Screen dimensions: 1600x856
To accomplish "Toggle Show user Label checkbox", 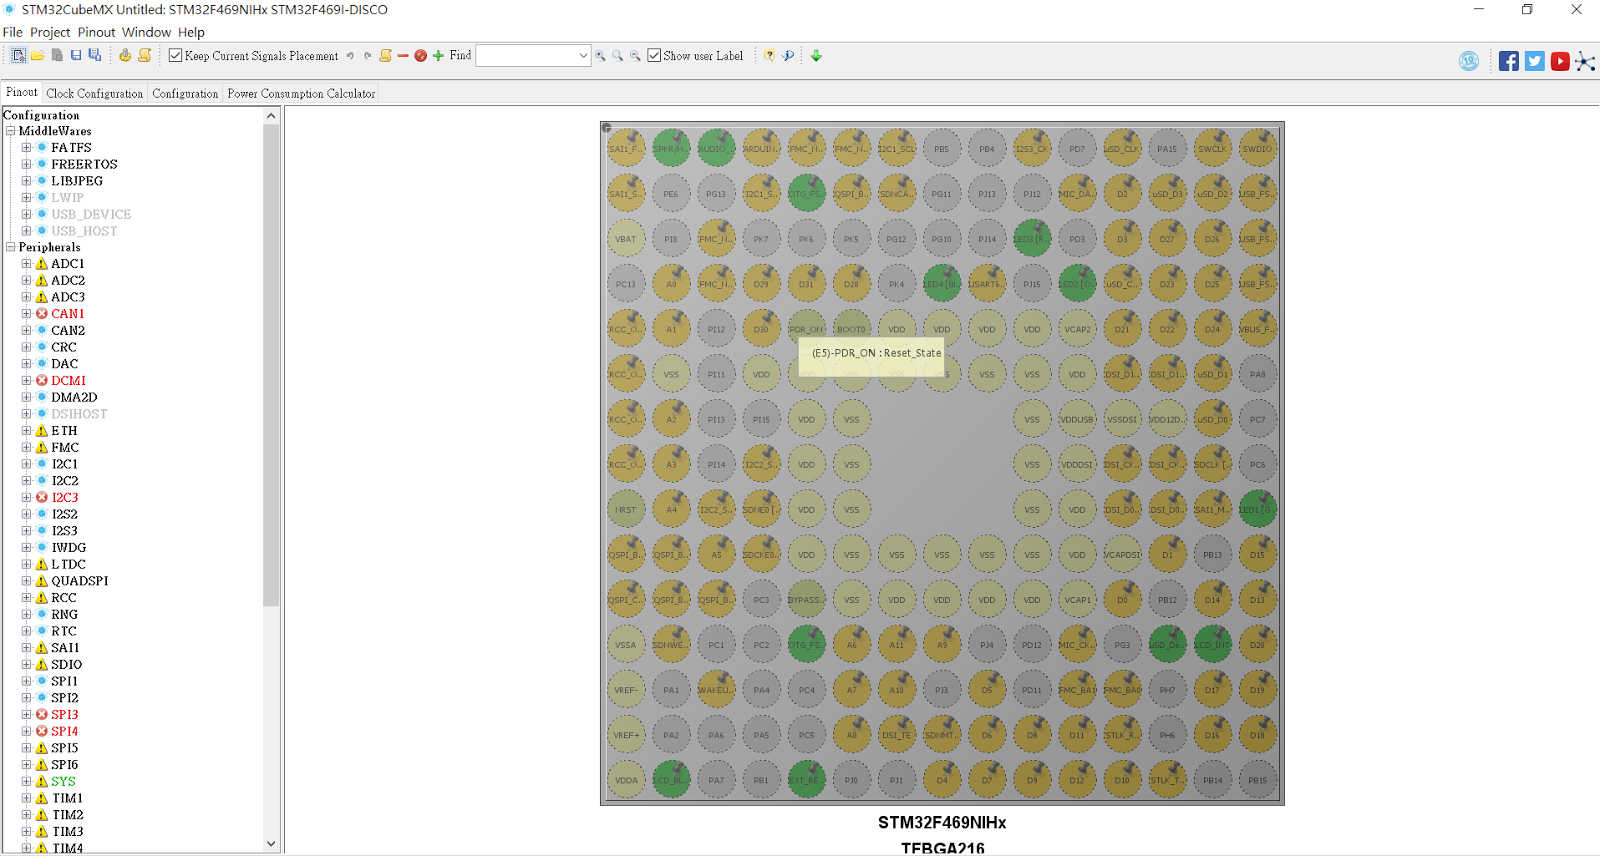I will (x=654, y=56).
